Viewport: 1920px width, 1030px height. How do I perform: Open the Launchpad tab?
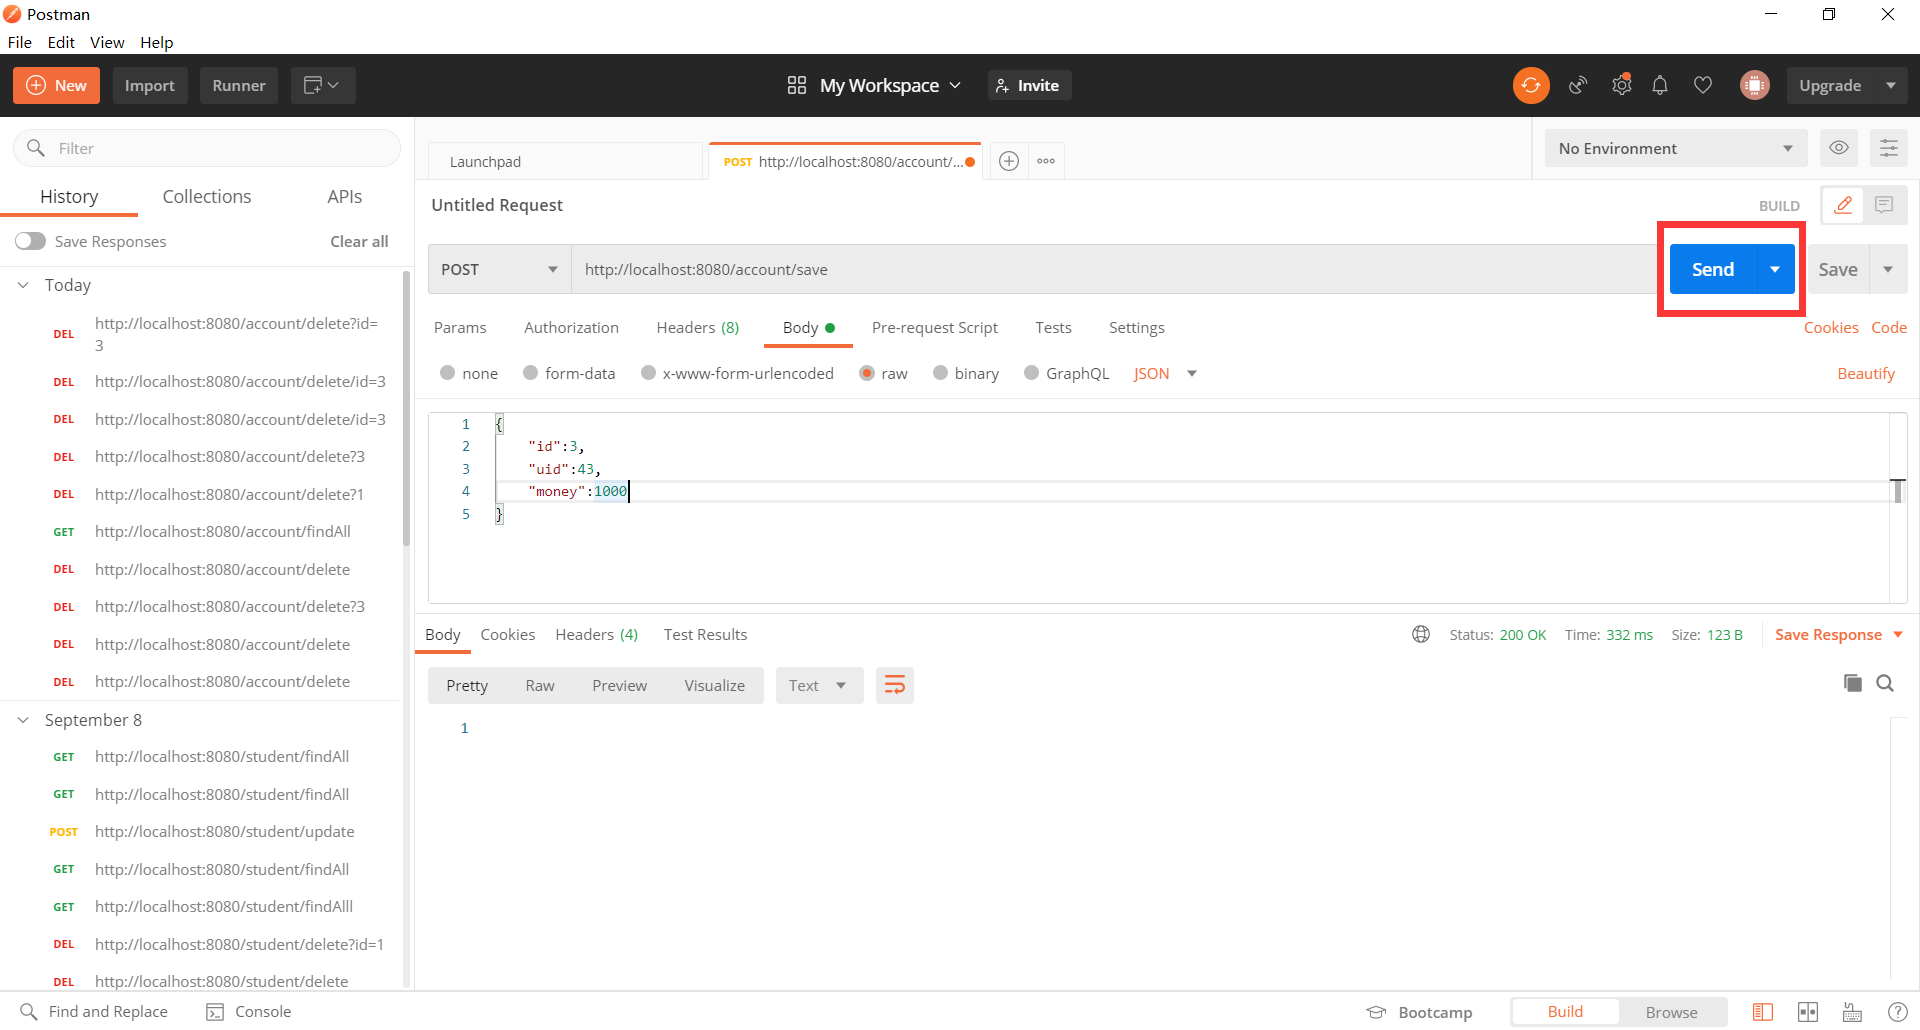[566, 161]
